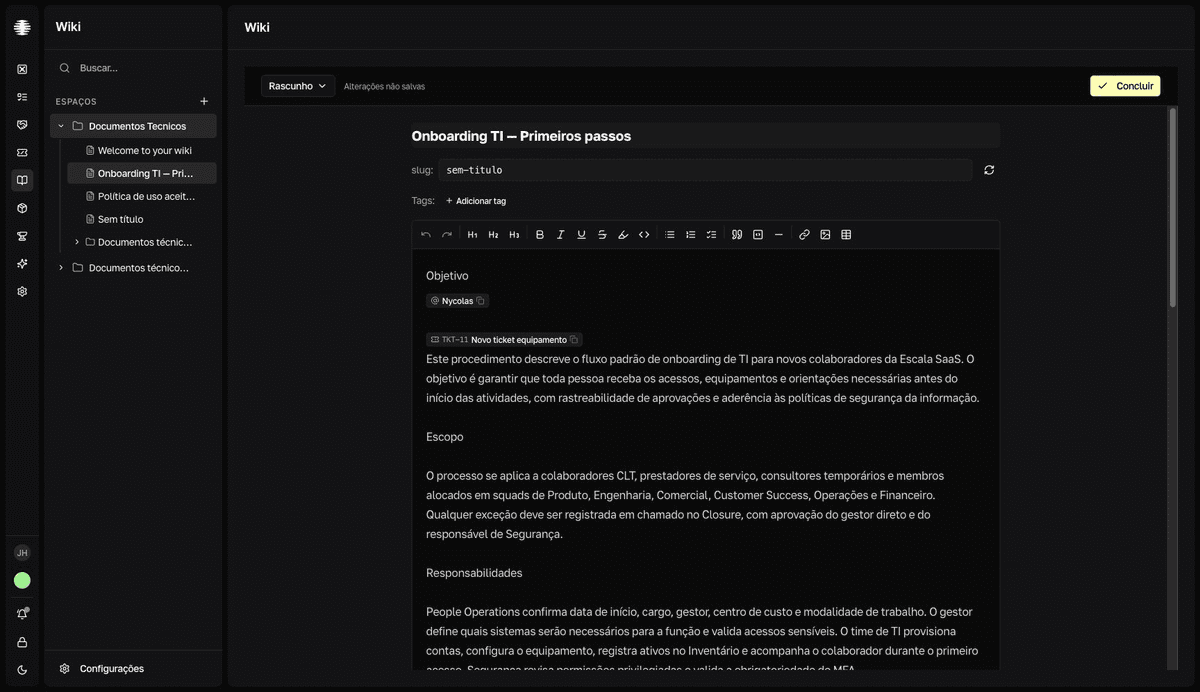This screenshot has width=1200, height=692.
Task: Open the TKT-11 Novo ticket equipamento chip
Action: pyautogui.click(x=504, y=340)
